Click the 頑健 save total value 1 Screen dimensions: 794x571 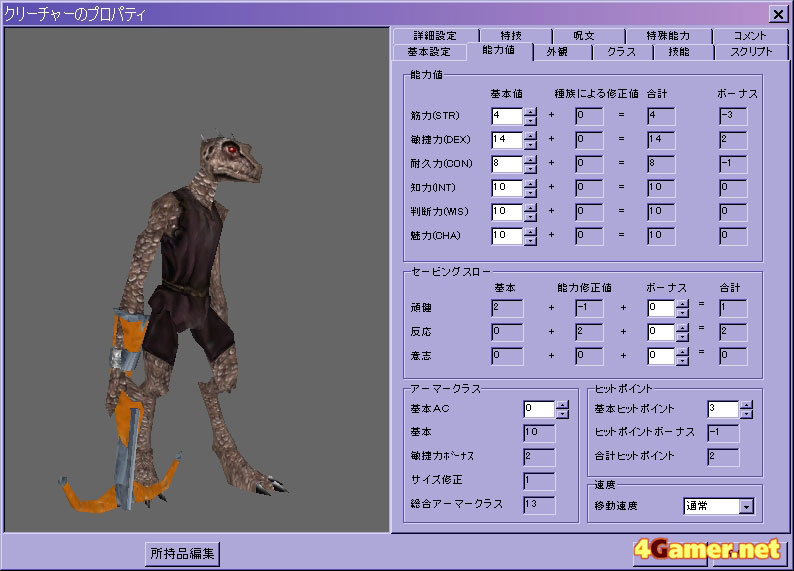(733, 308)
